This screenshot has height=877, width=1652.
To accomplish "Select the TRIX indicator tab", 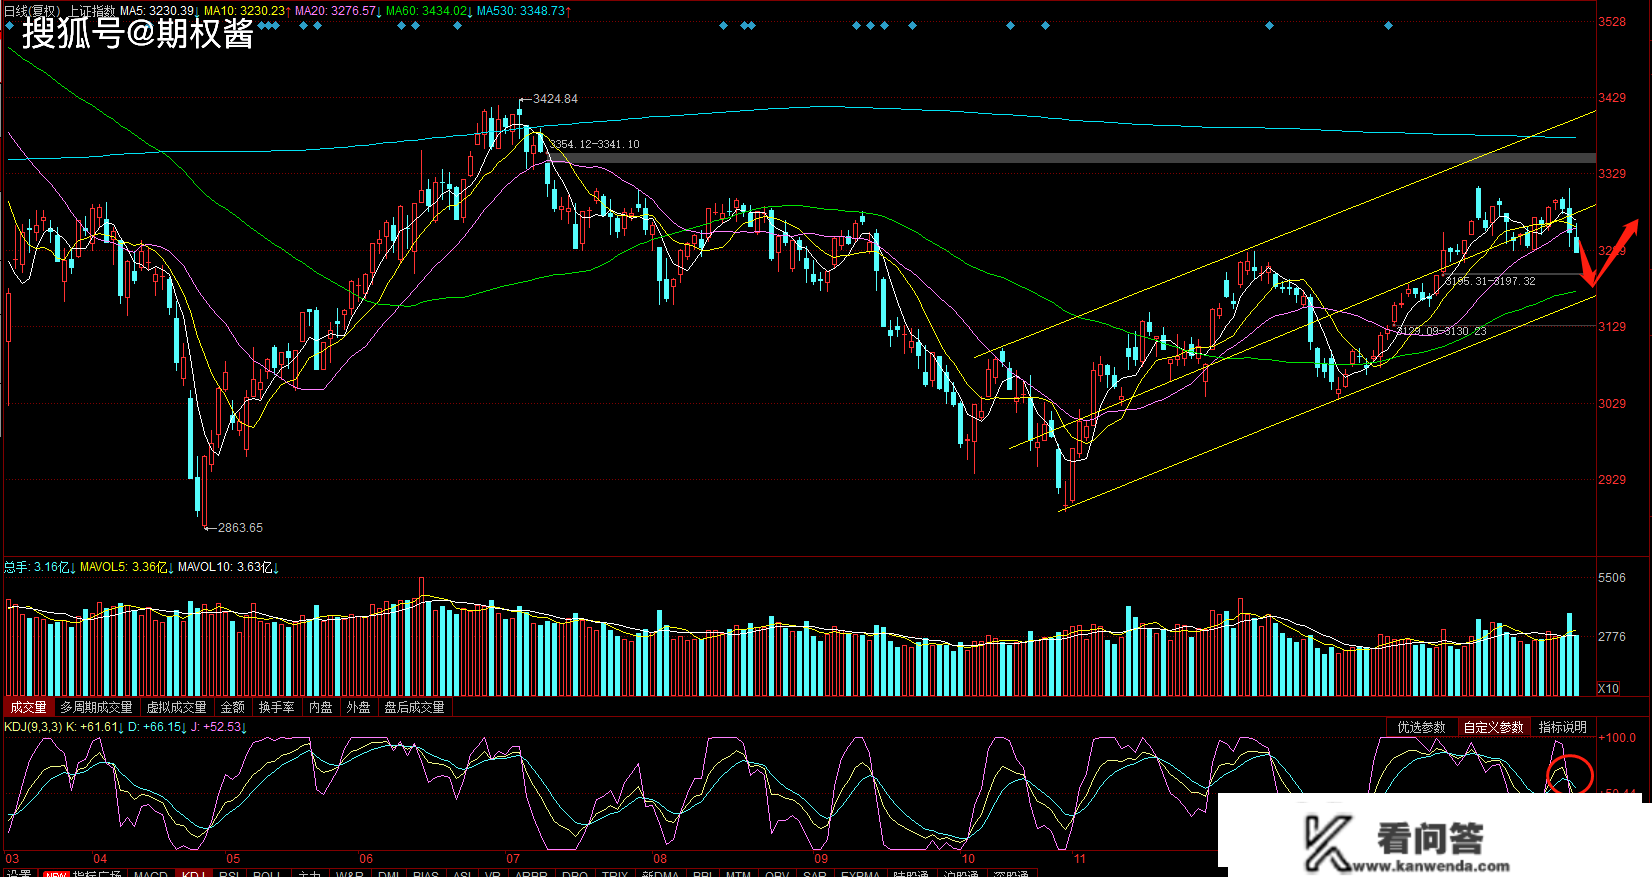I will (x=615, y=873).
